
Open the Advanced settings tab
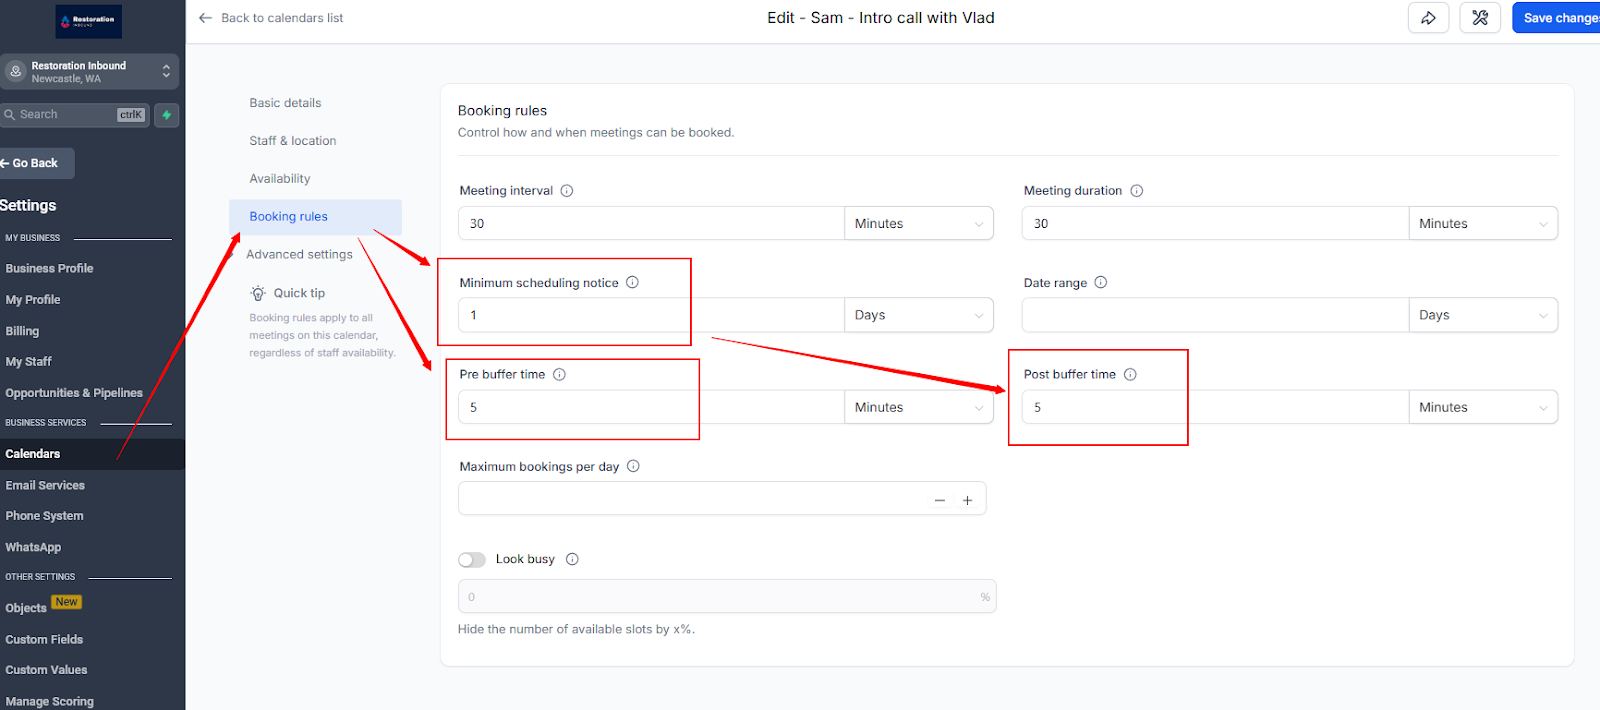click(299, 255)
